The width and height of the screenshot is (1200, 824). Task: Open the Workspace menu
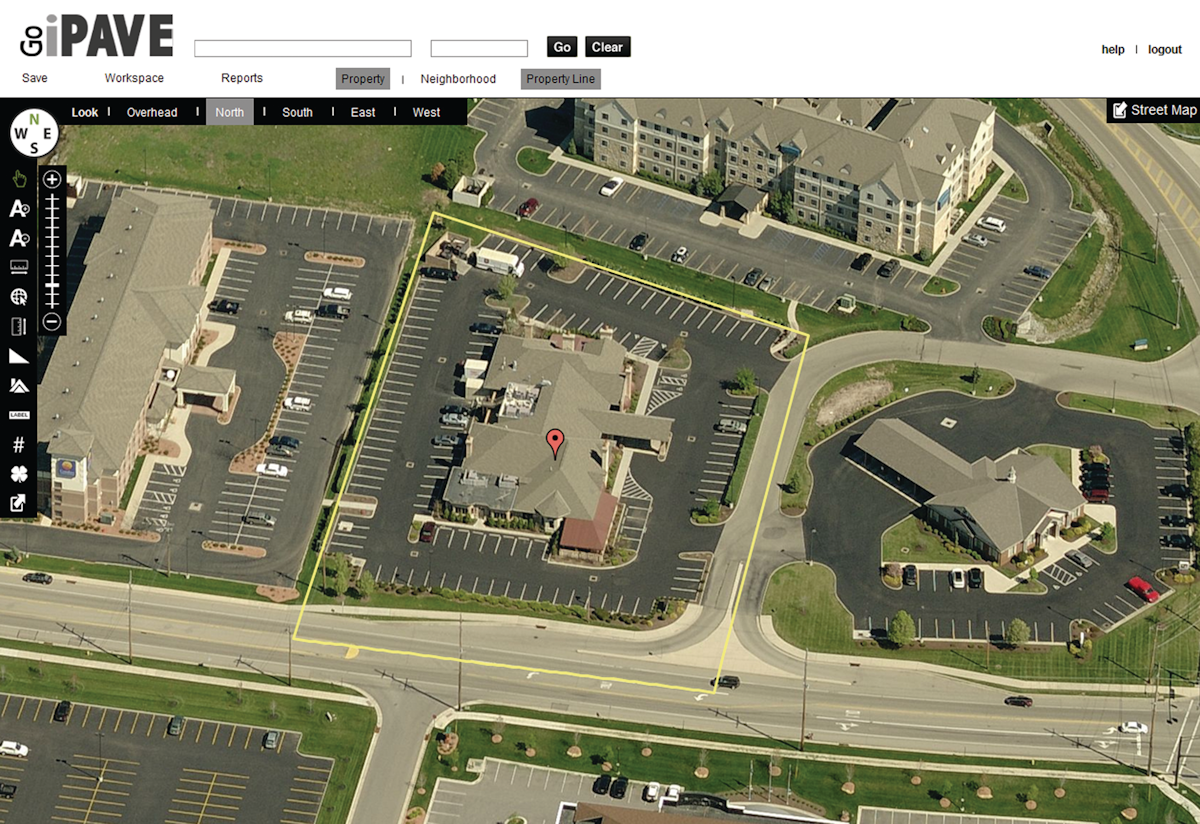(x=133, y=77)
